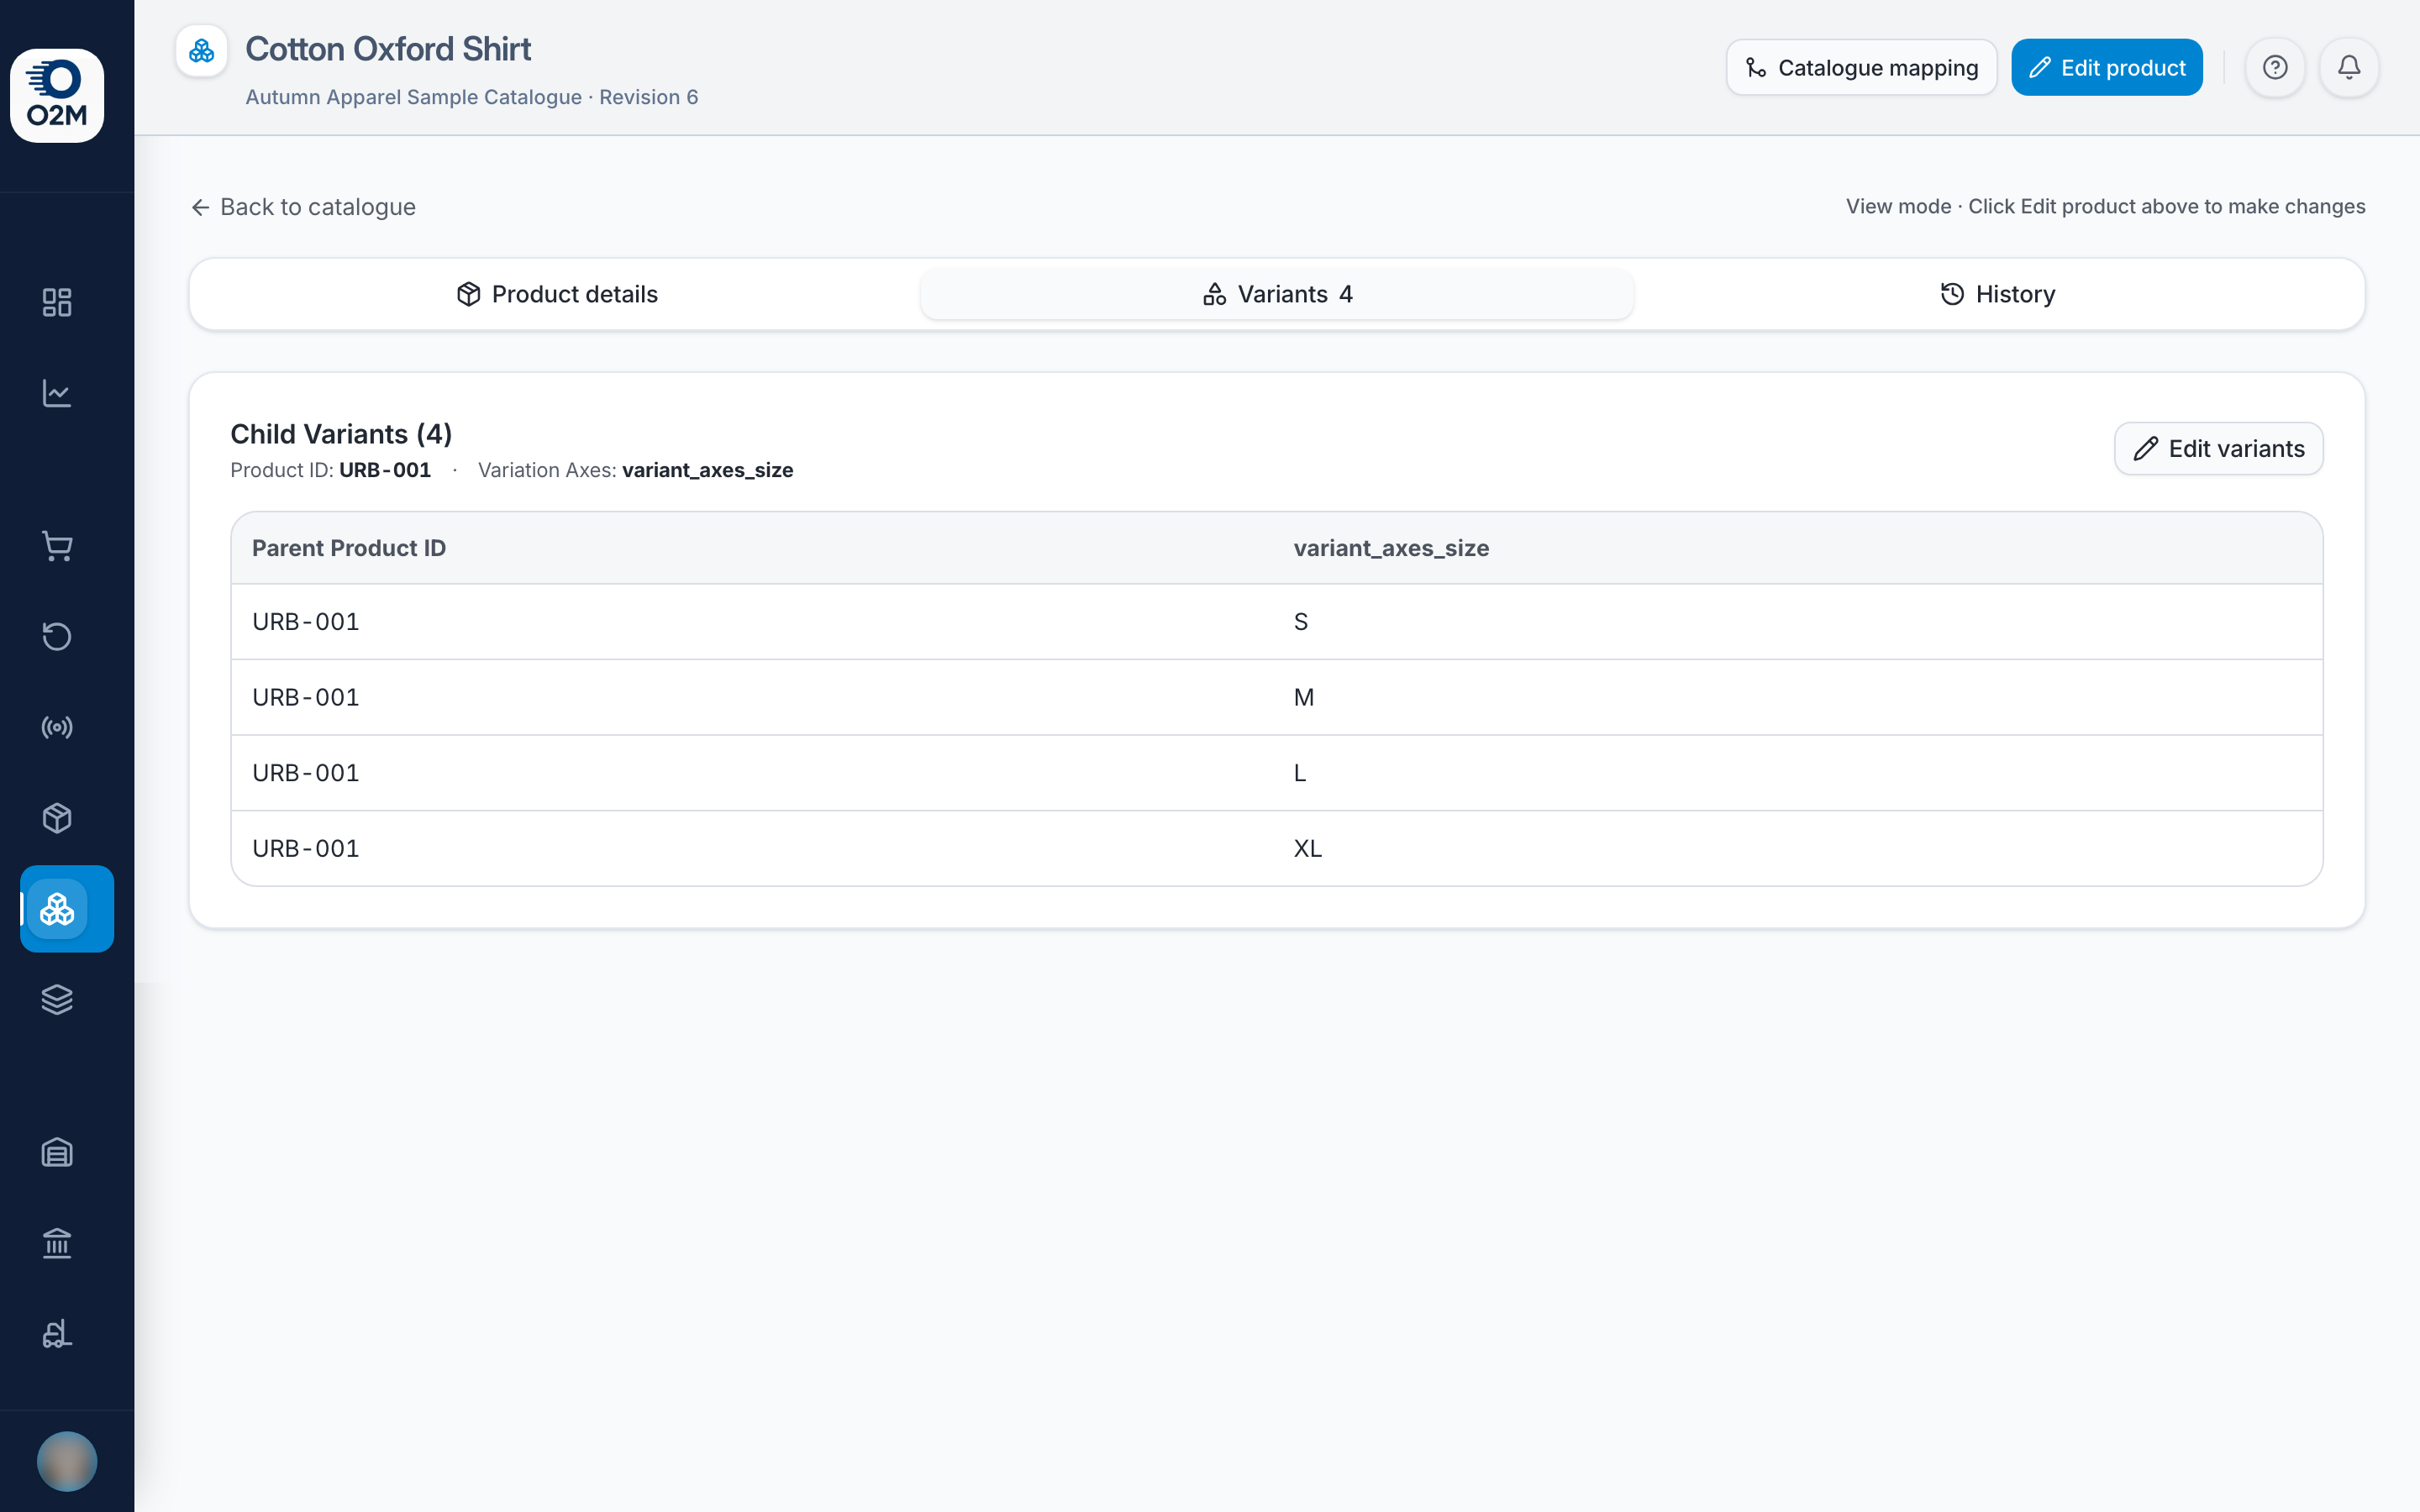Switch to the Product details tab
The width and height of the screenshot is (2420, 1512).
pos(557,294)
